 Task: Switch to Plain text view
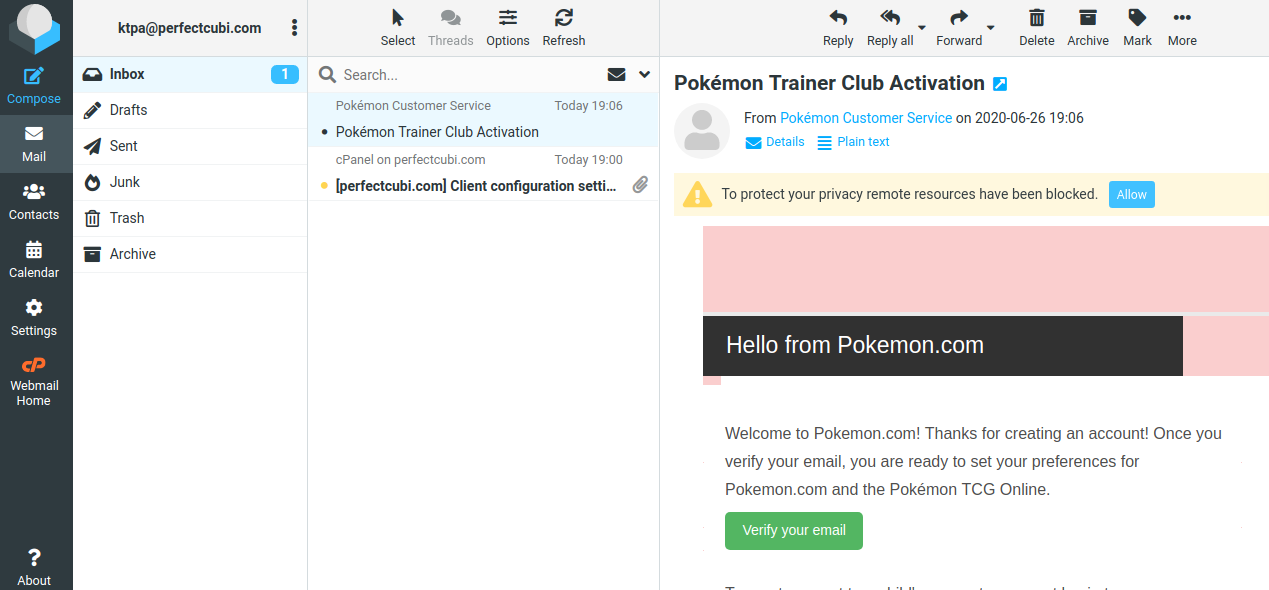click(x=853, y=142)
